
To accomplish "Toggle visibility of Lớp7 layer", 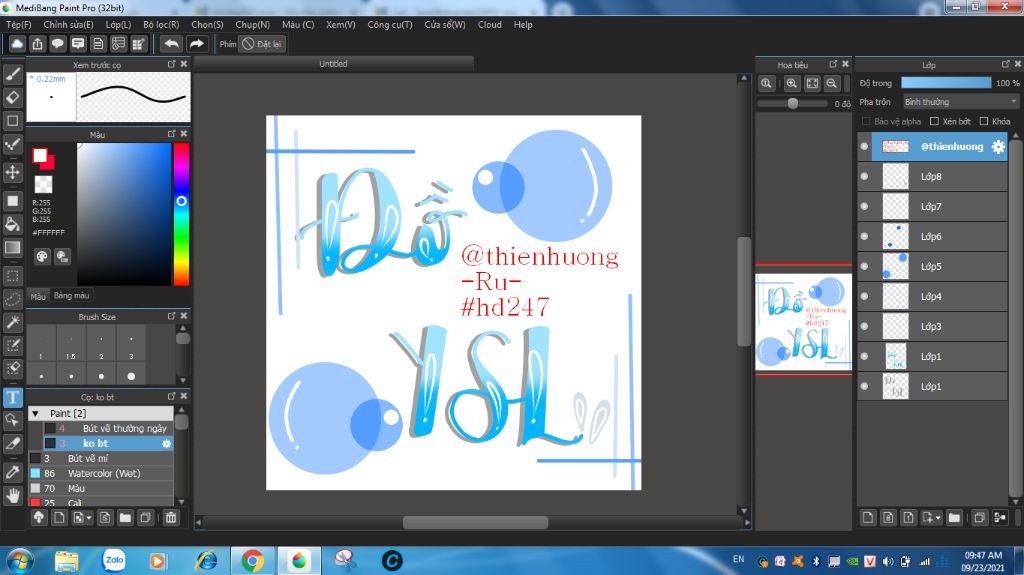I will [x=865, y=206].
